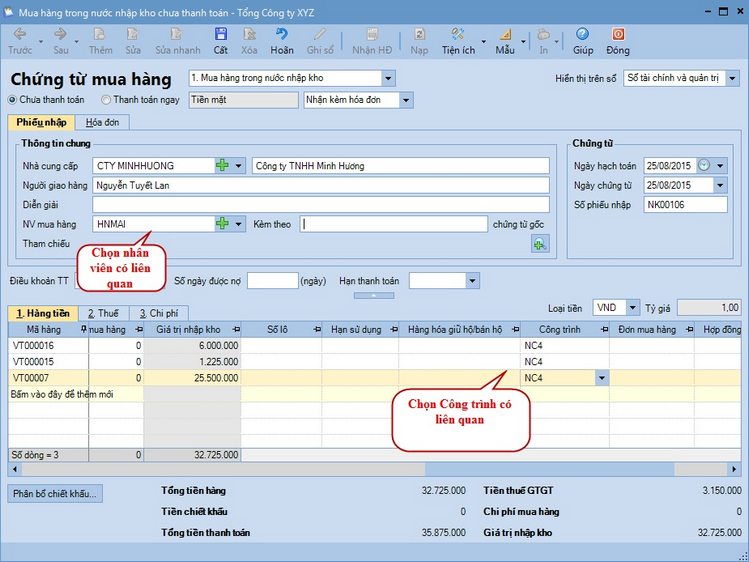Open Ngày chứng từ date dropdown
749x562 pixels.
click(x=720, y=185)
